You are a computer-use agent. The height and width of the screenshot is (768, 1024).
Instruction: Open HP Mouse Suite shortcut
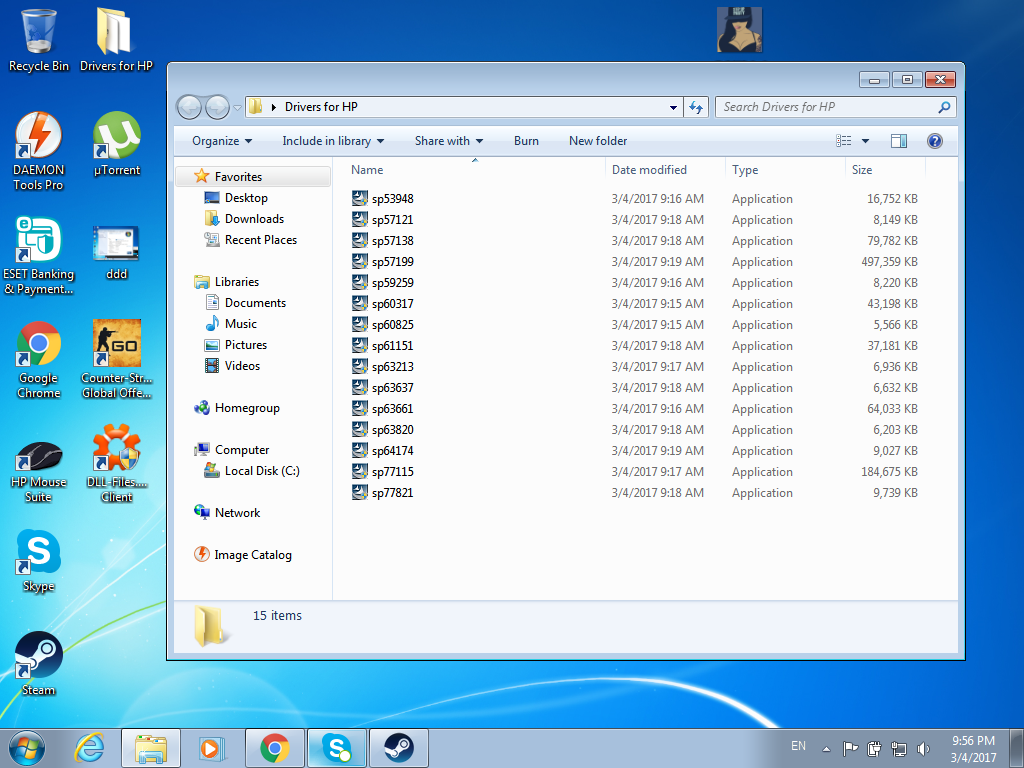39,472
